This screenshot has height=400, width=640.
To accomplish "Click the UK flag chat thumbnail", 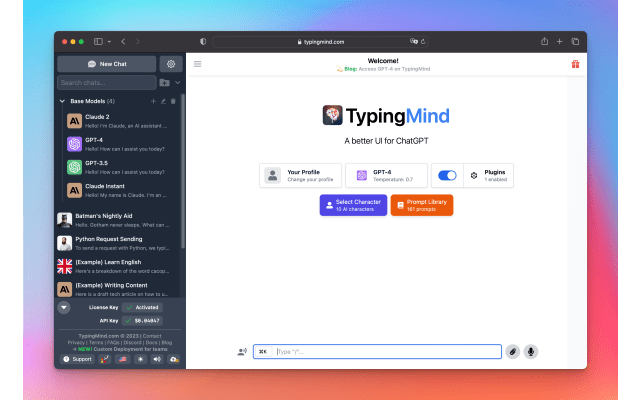I will (64, 267).
